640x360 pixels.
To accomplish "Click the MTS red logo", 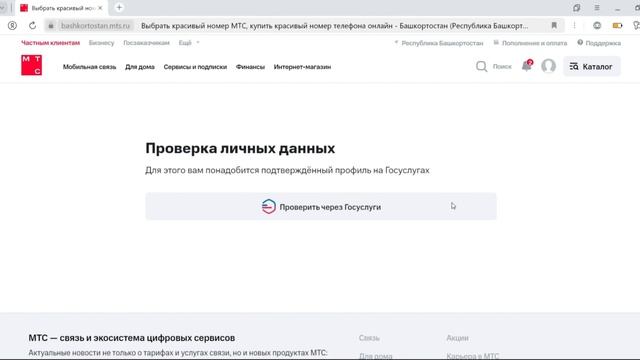I will click(x=31, y=65).
